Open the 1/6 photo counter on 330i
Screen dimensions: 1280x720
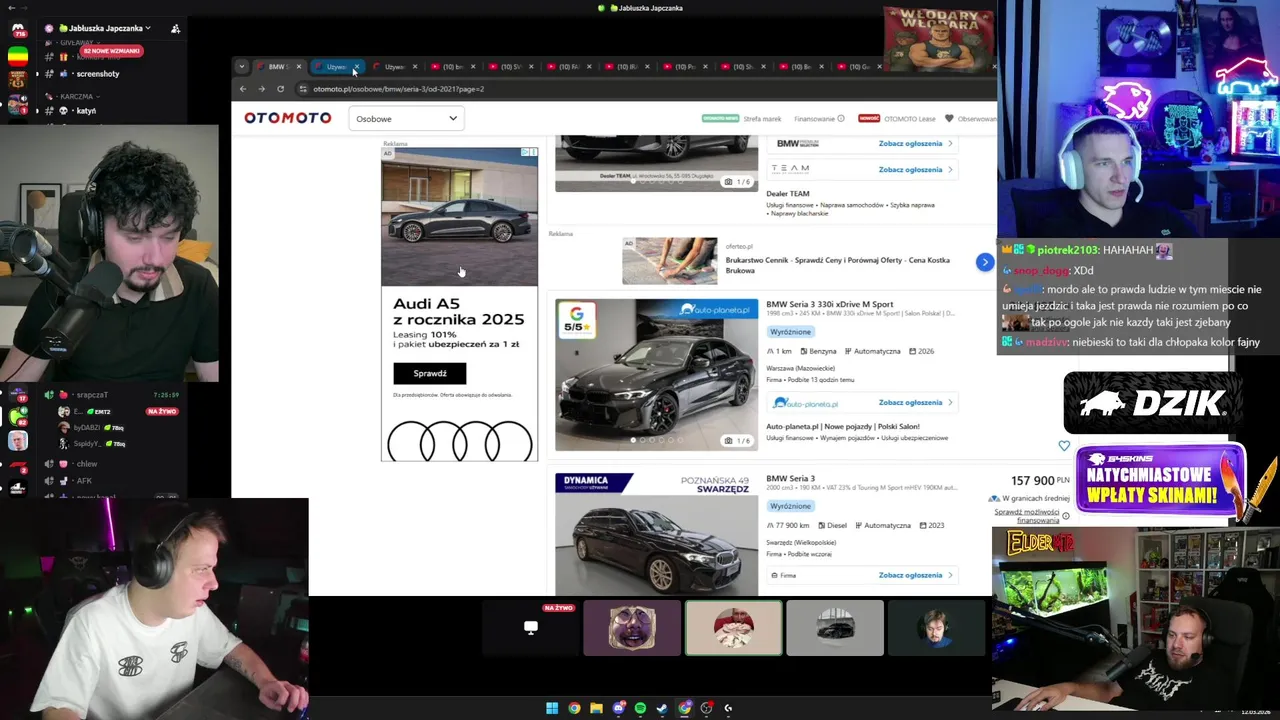tap(737, 440)
